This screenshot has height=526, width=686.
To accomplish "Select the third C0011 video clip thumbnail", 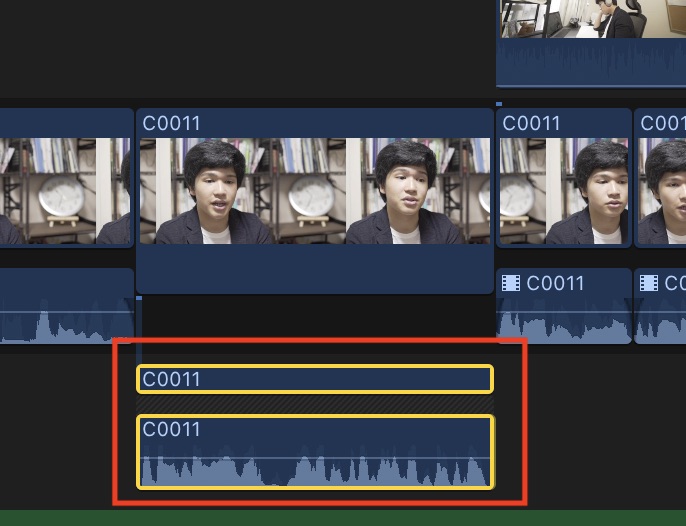I will 564,191.
